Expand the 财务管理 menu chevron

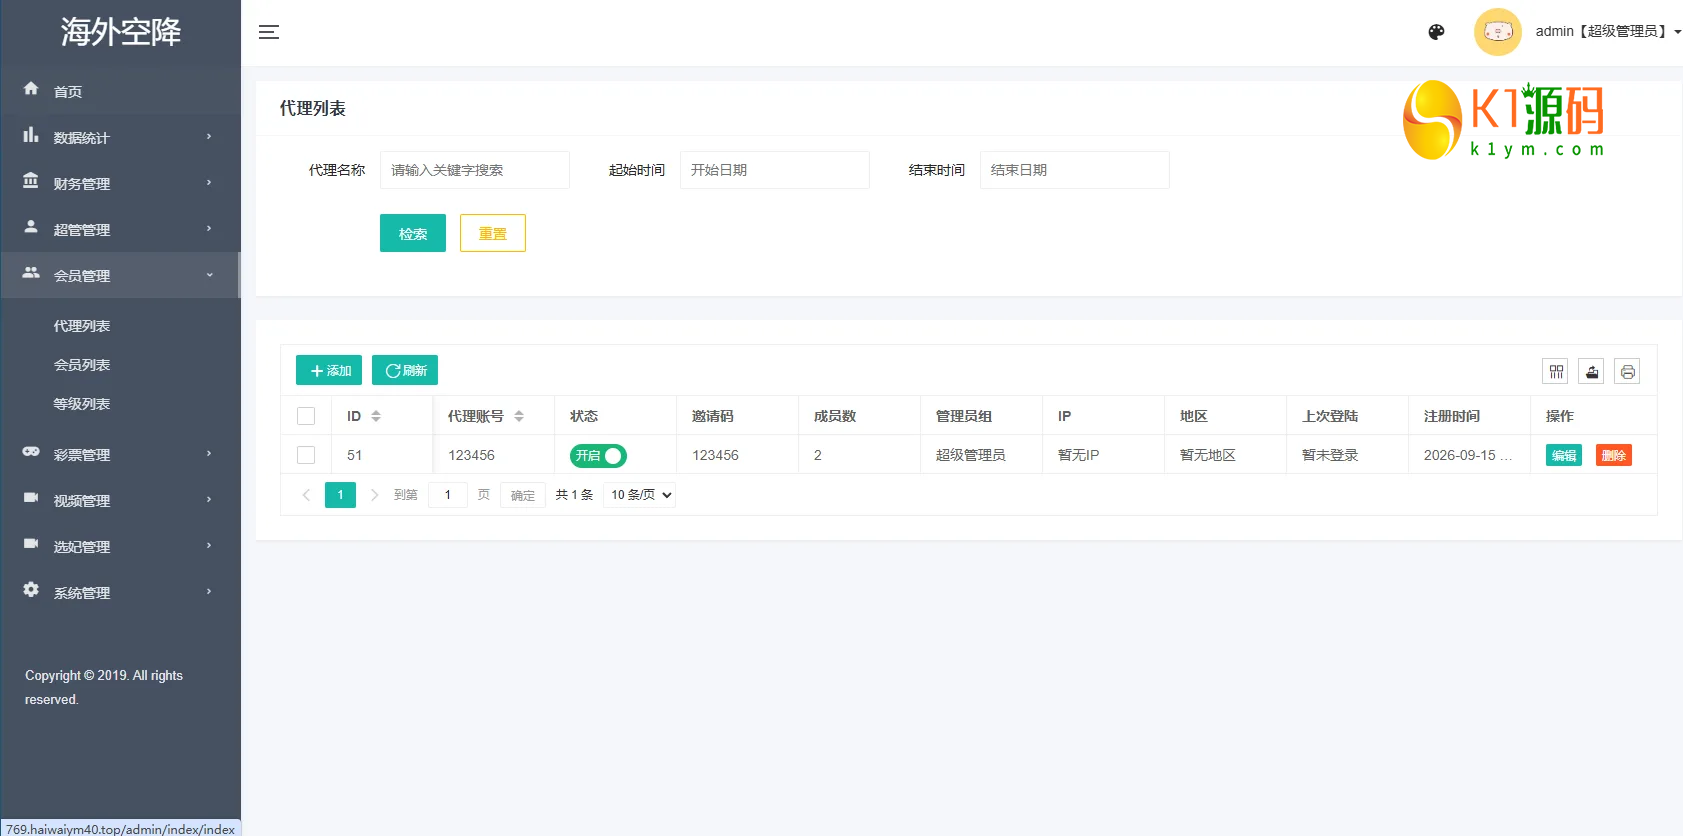209,183
